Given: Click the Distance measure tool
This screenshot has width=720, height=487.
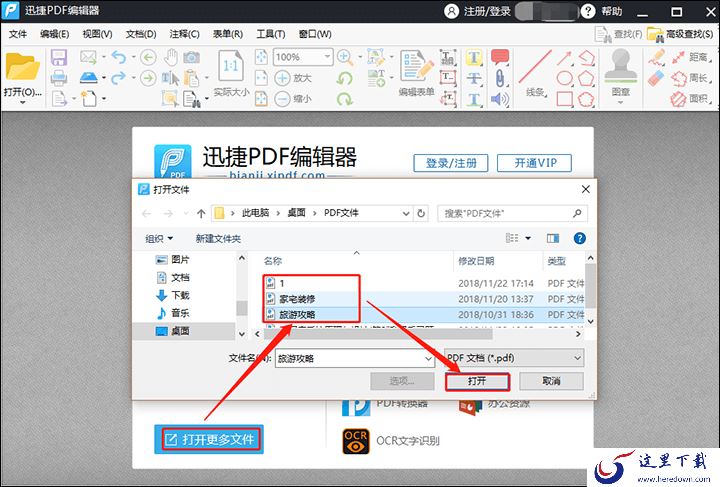Looking at the screenshot, I should 690,57.
